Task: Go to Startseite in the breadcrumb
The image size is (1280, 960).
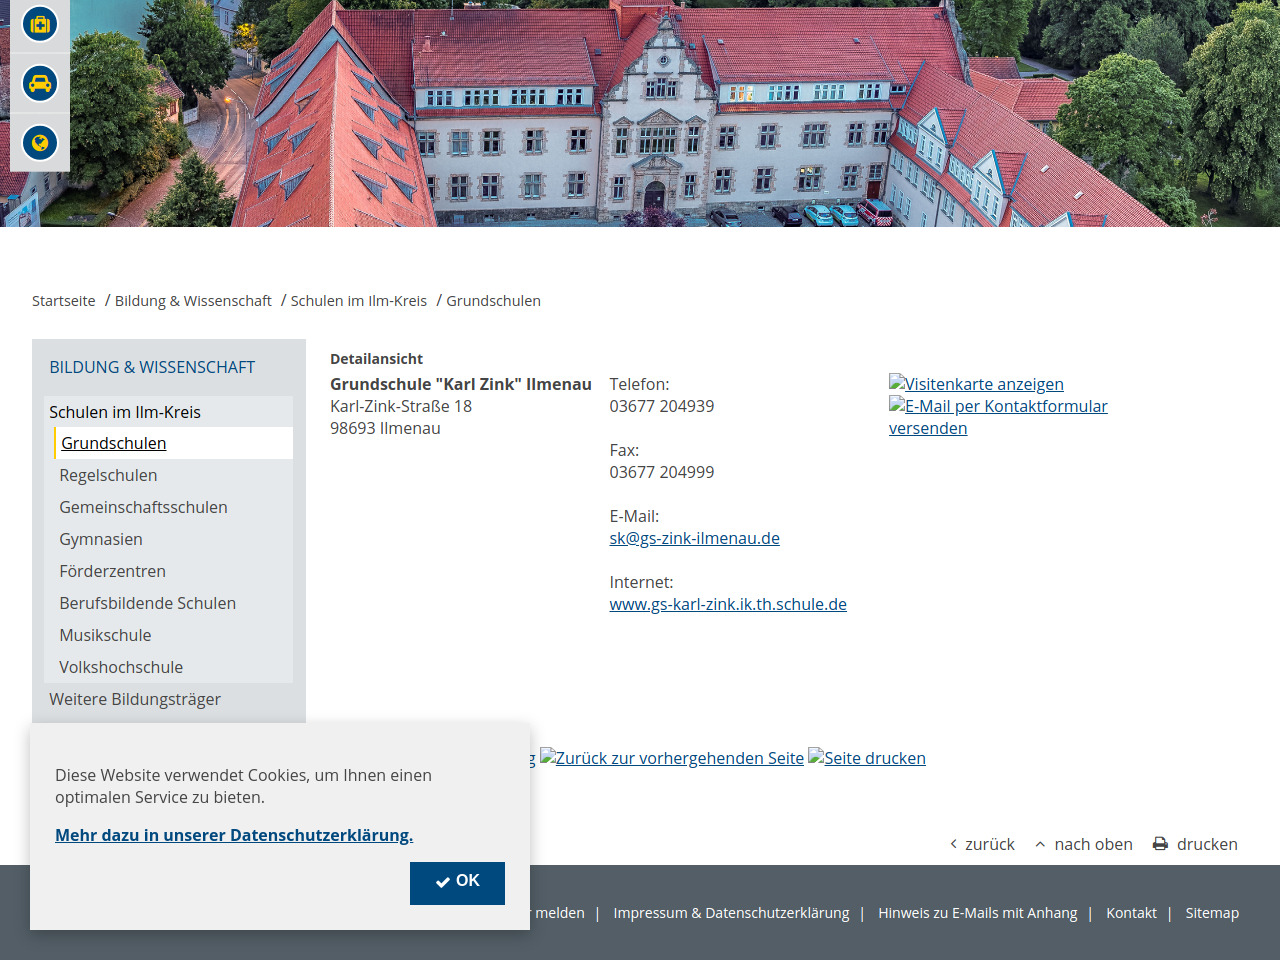Action: coord(64,301)
